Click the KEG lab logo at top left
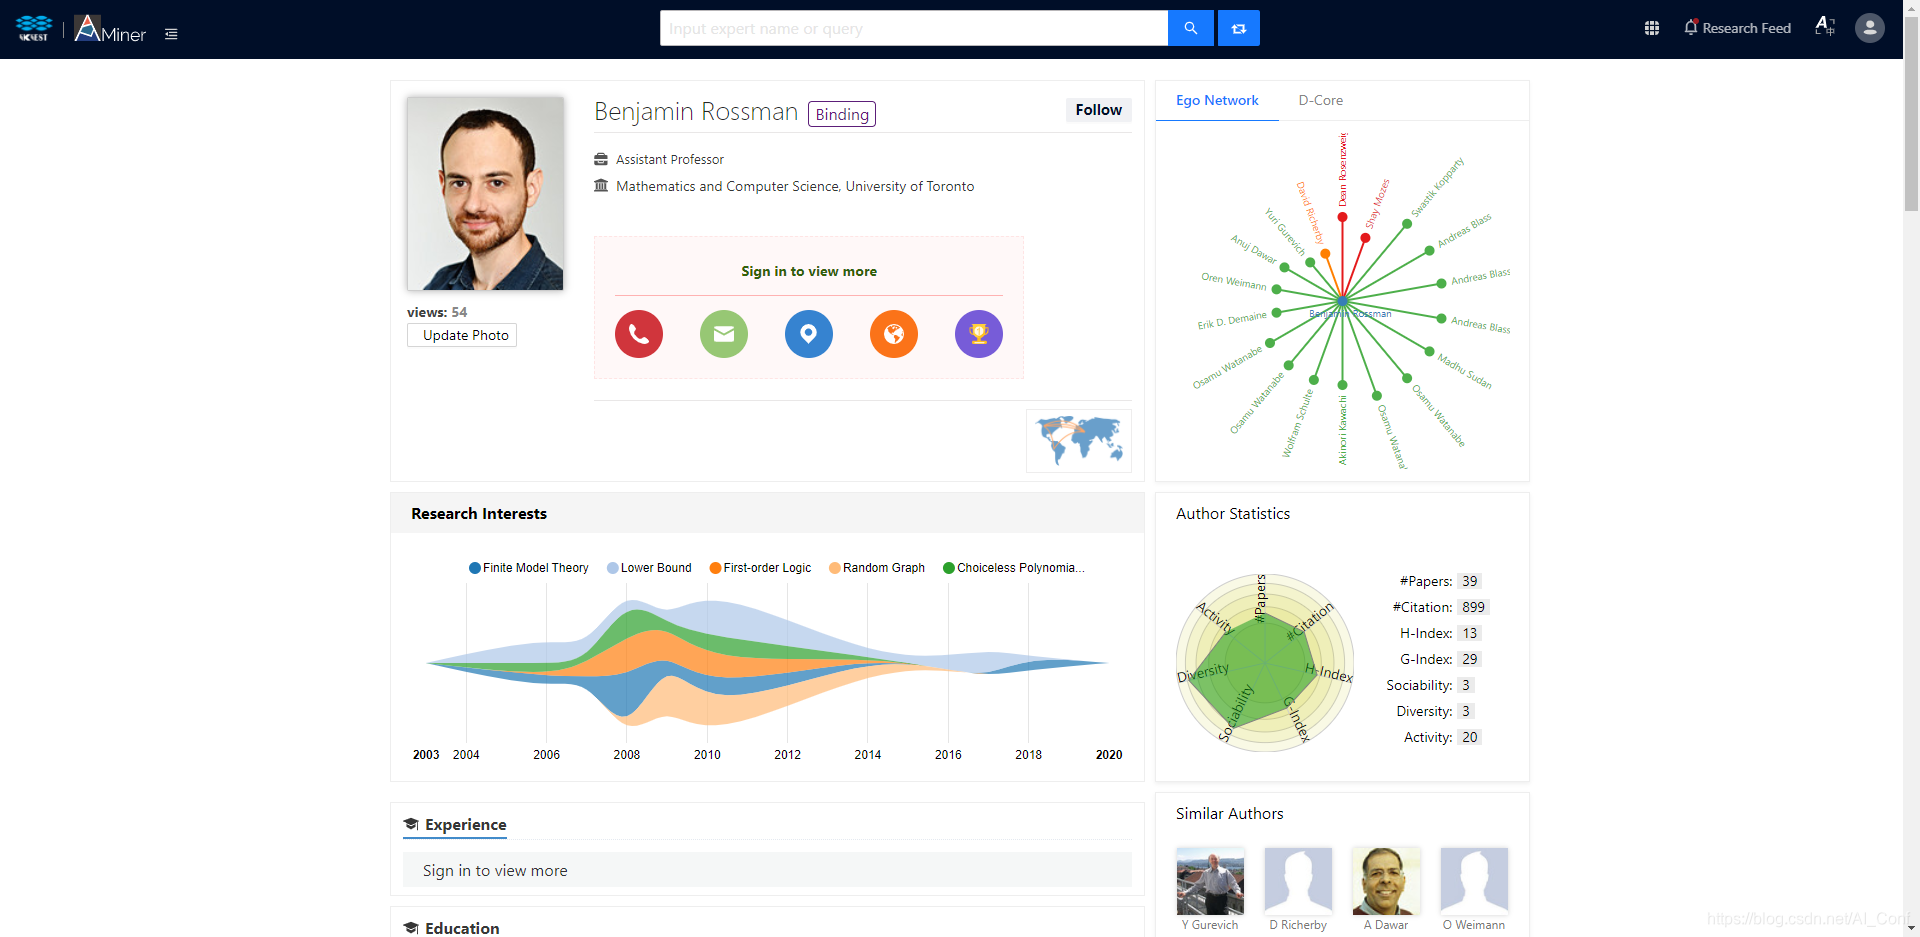 click(x=34, y=28)
